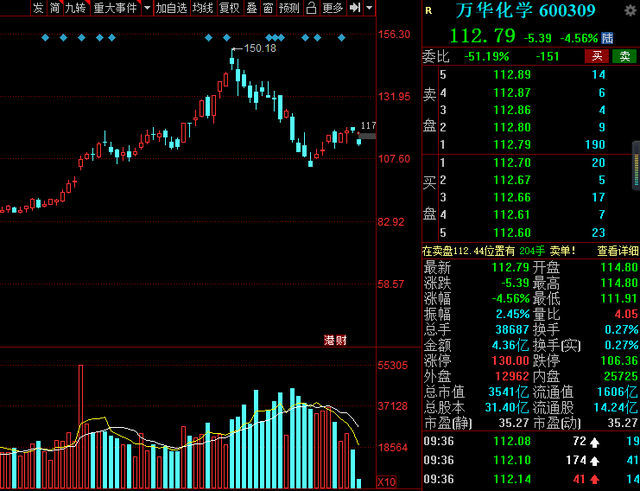This screenshot has width=640, height=491.
Task: Click the rightmost blue diamond event marker
Action: [342, 38]
